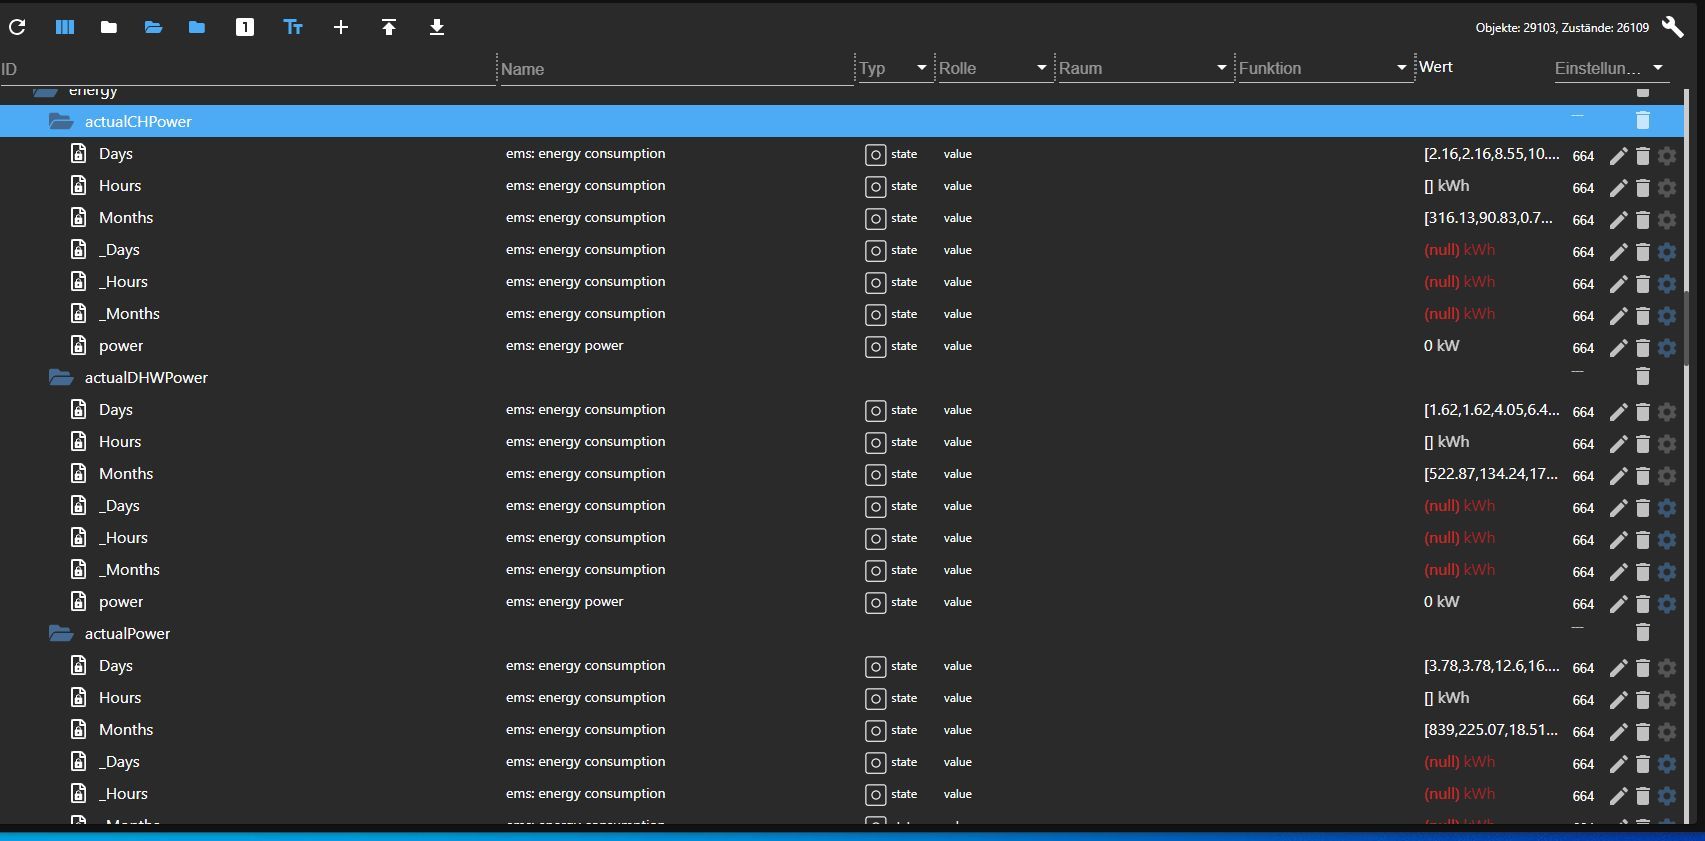The height and width of the screenshot is (841, 1705).
Task: Click 'ems: energy power' name of actualDHWPower power
Action: coord(564,601)
